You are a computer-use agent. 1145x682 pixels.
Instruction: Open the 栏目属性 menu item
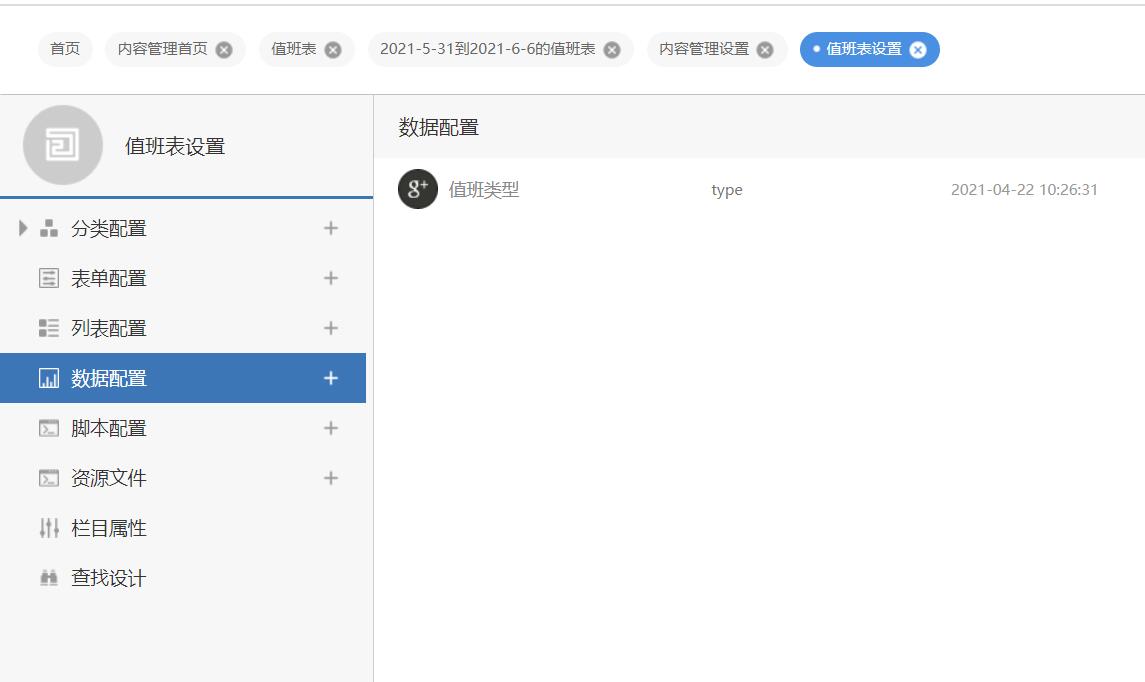108,529
